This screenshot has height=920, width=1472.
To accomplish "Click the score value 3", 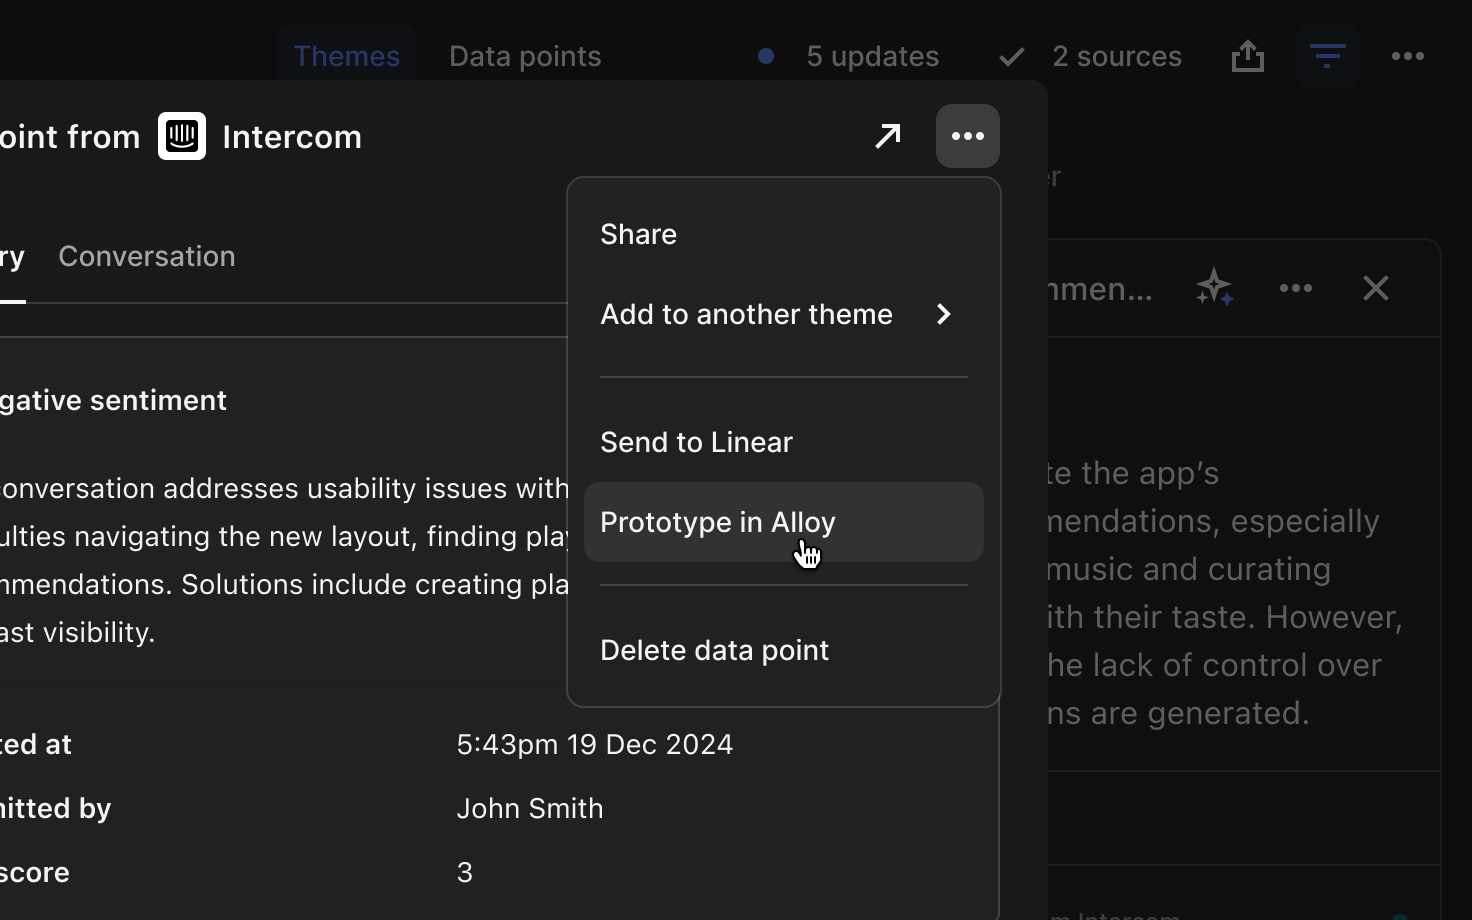I will 465,872.
